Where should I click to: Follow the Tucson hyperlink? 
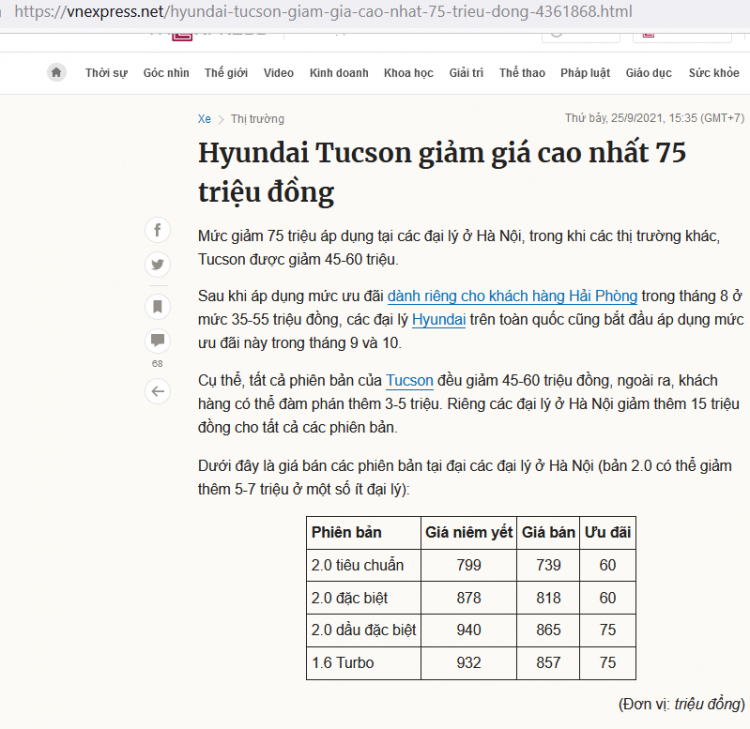coord(409,380)
